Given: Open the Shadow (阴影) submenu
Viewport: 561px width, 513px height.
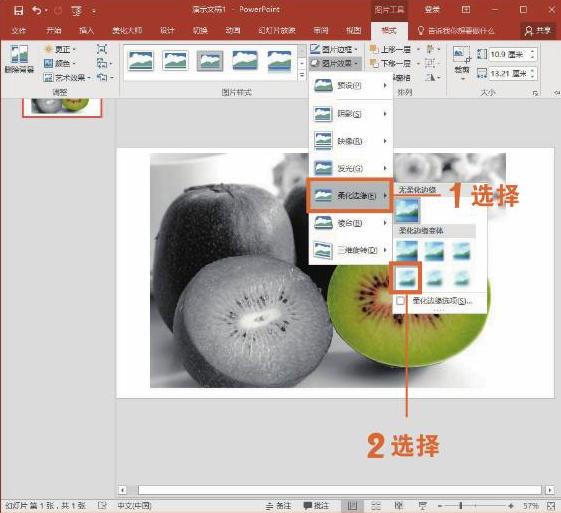Looking at the screenshot, I should click(350, 114).
